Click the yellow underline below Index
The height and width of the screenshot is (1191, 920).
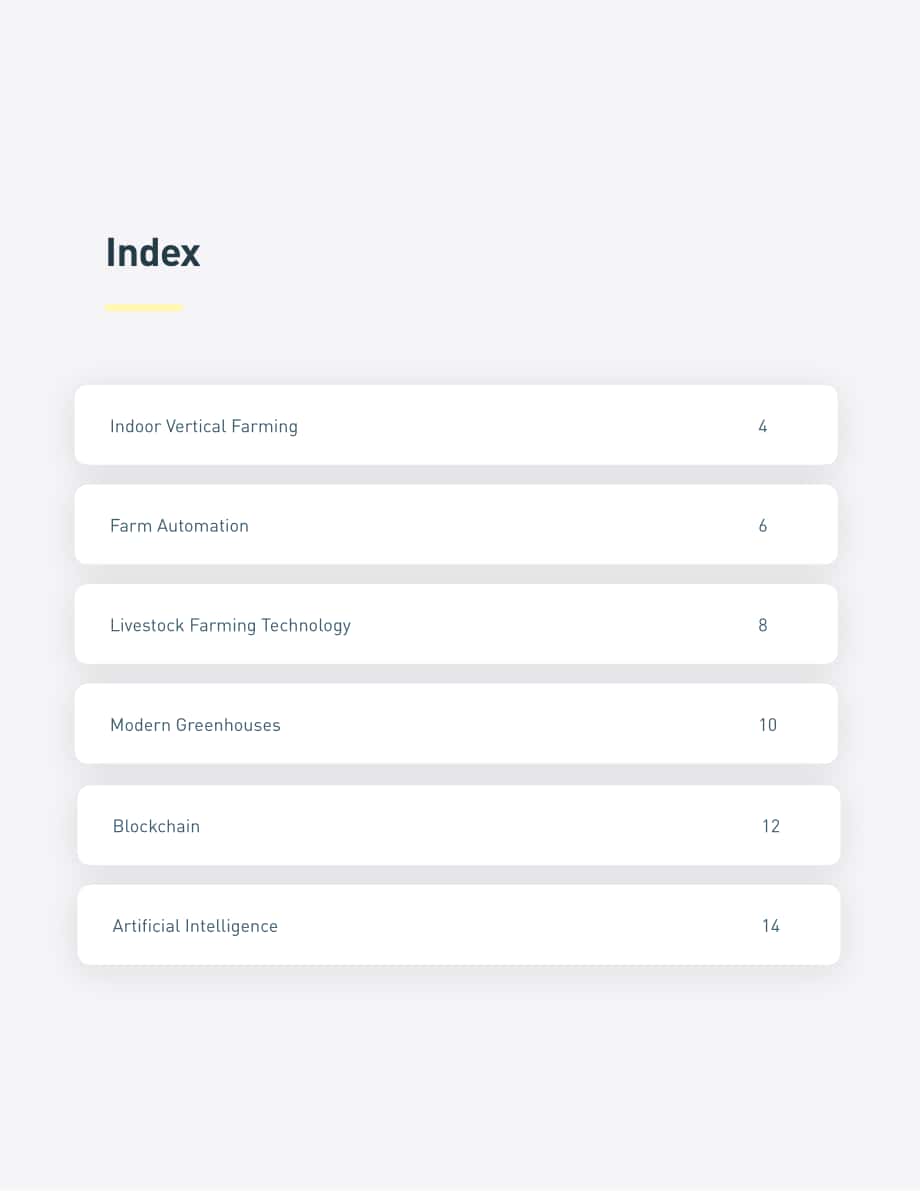tap(144, 308)
